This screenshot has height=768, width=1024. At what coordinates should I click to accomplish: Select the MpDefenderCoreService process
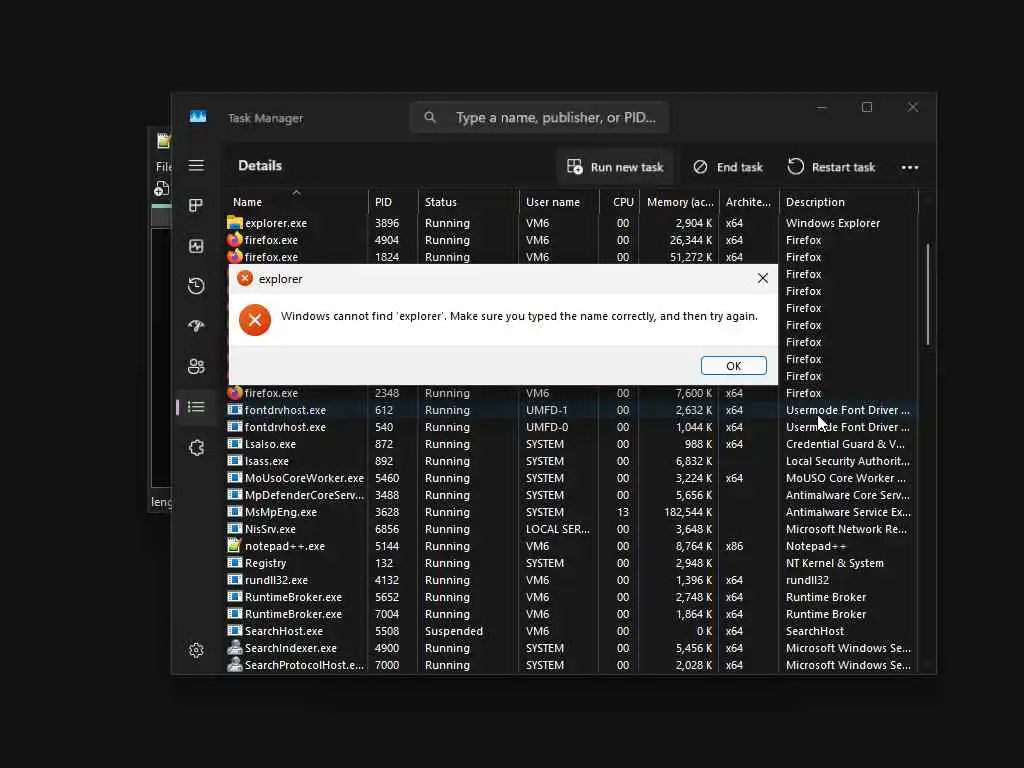(571, 494)
